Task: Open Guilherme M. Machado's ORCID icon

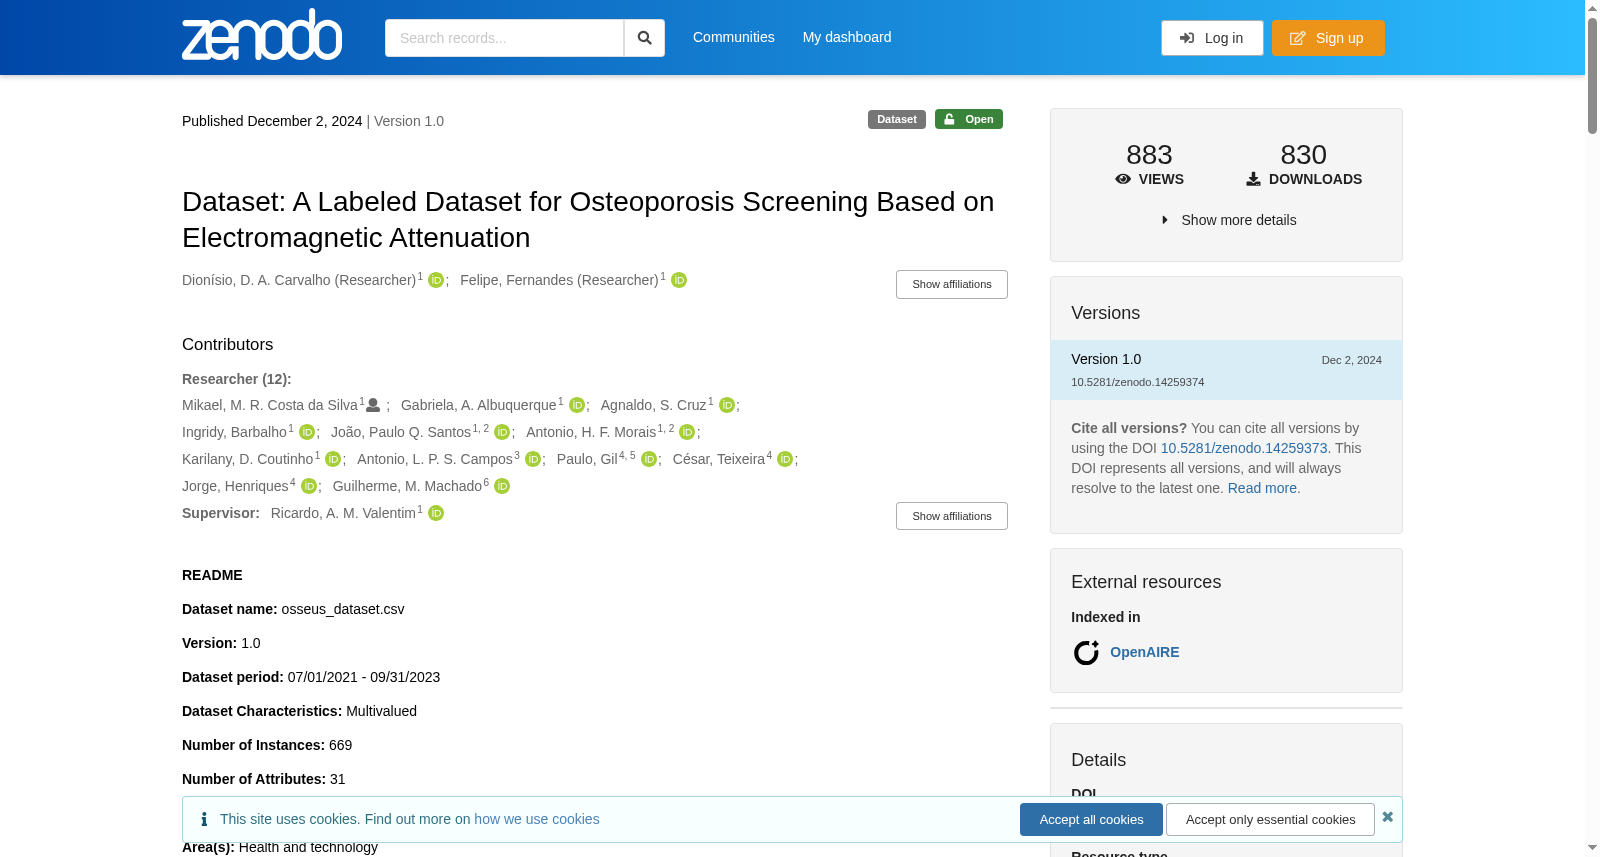Action: pos(502,486)
